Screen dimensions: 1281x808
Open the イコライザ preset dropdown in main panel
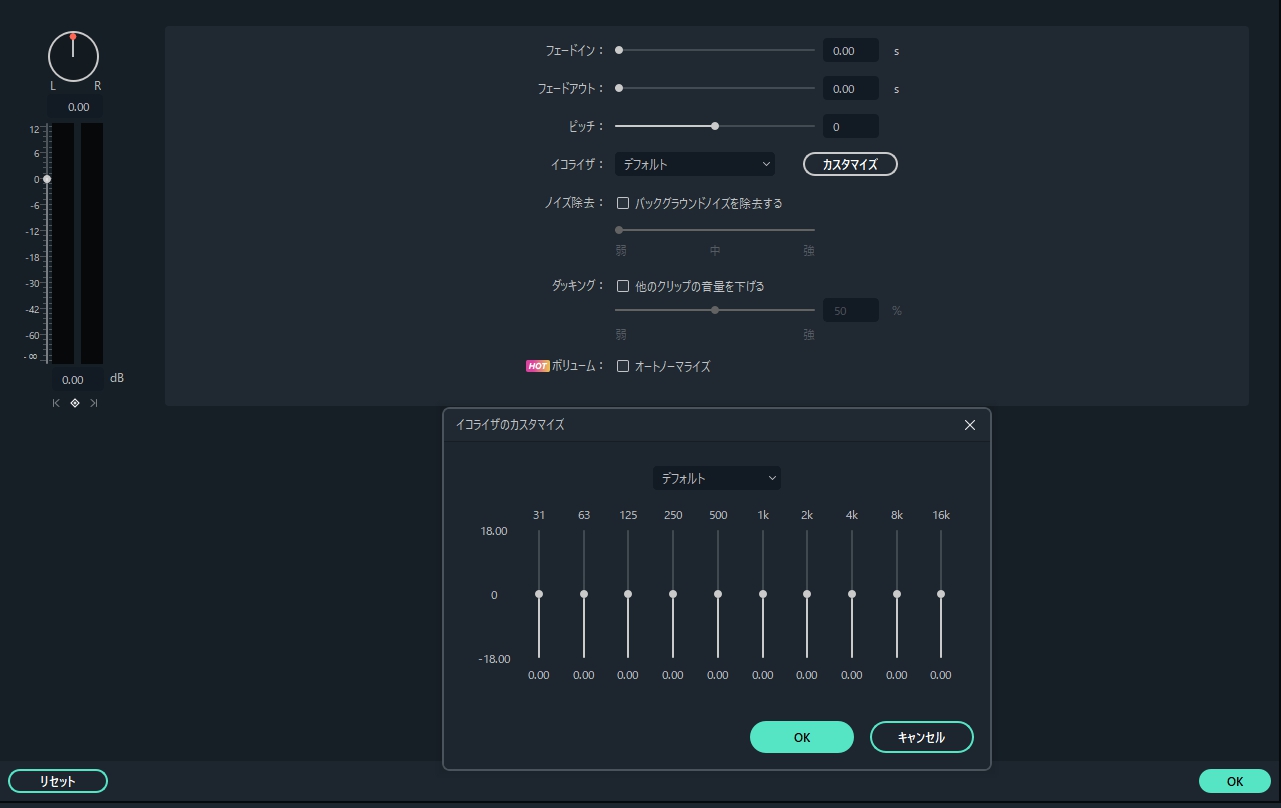(x=695, y=164)
